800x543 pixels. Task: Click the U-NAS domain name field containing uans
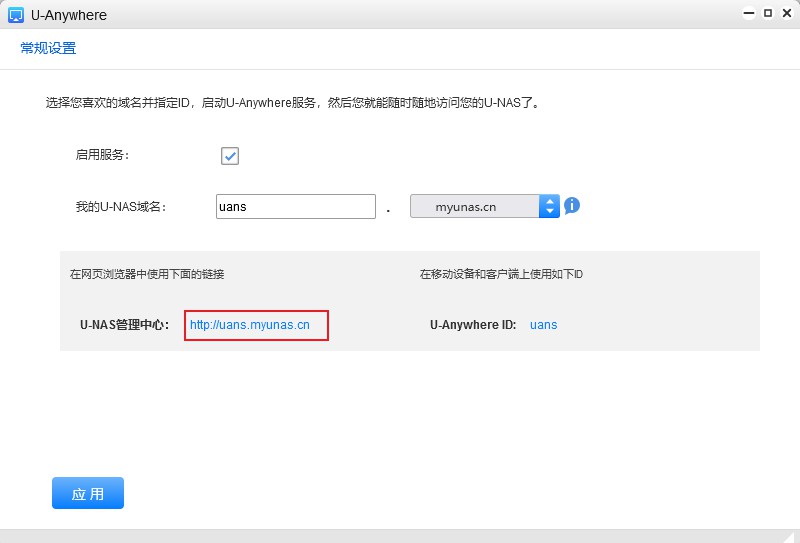[x=295, y=207]
